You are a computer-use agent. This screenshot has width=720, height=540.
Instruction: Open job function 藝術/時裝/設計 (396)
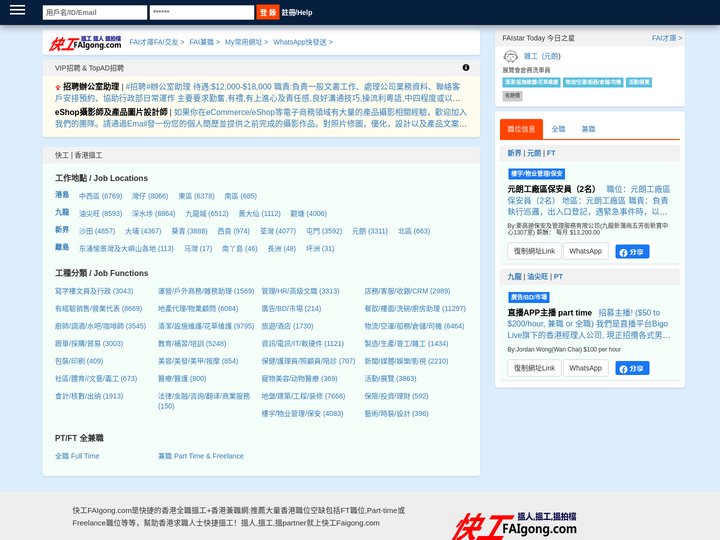tap(396, 413)
